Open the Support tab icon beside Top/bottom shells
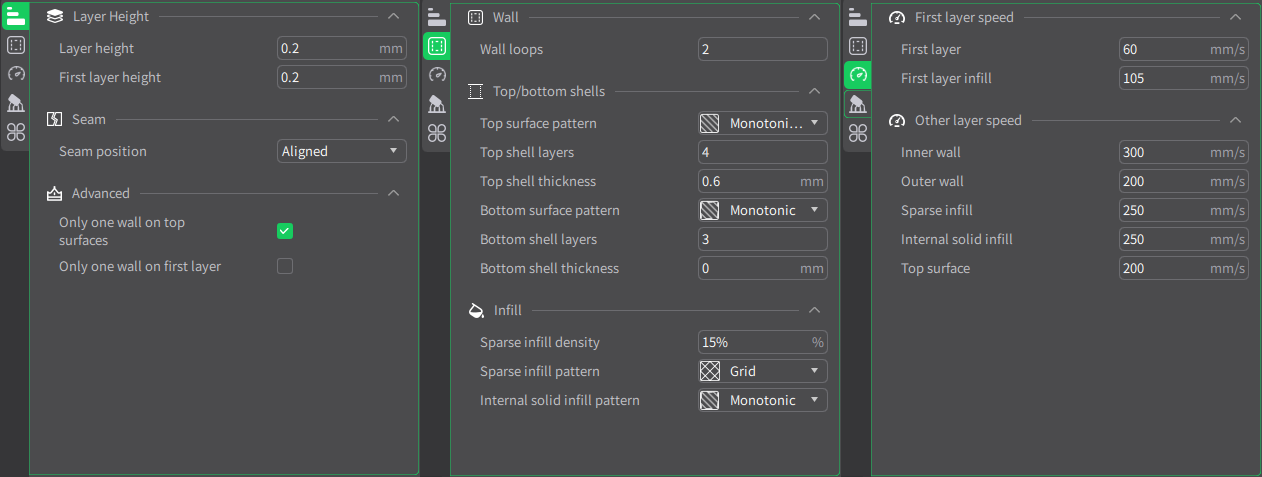The width and height of the screenshot is (1262, 477). click(436, 104)
